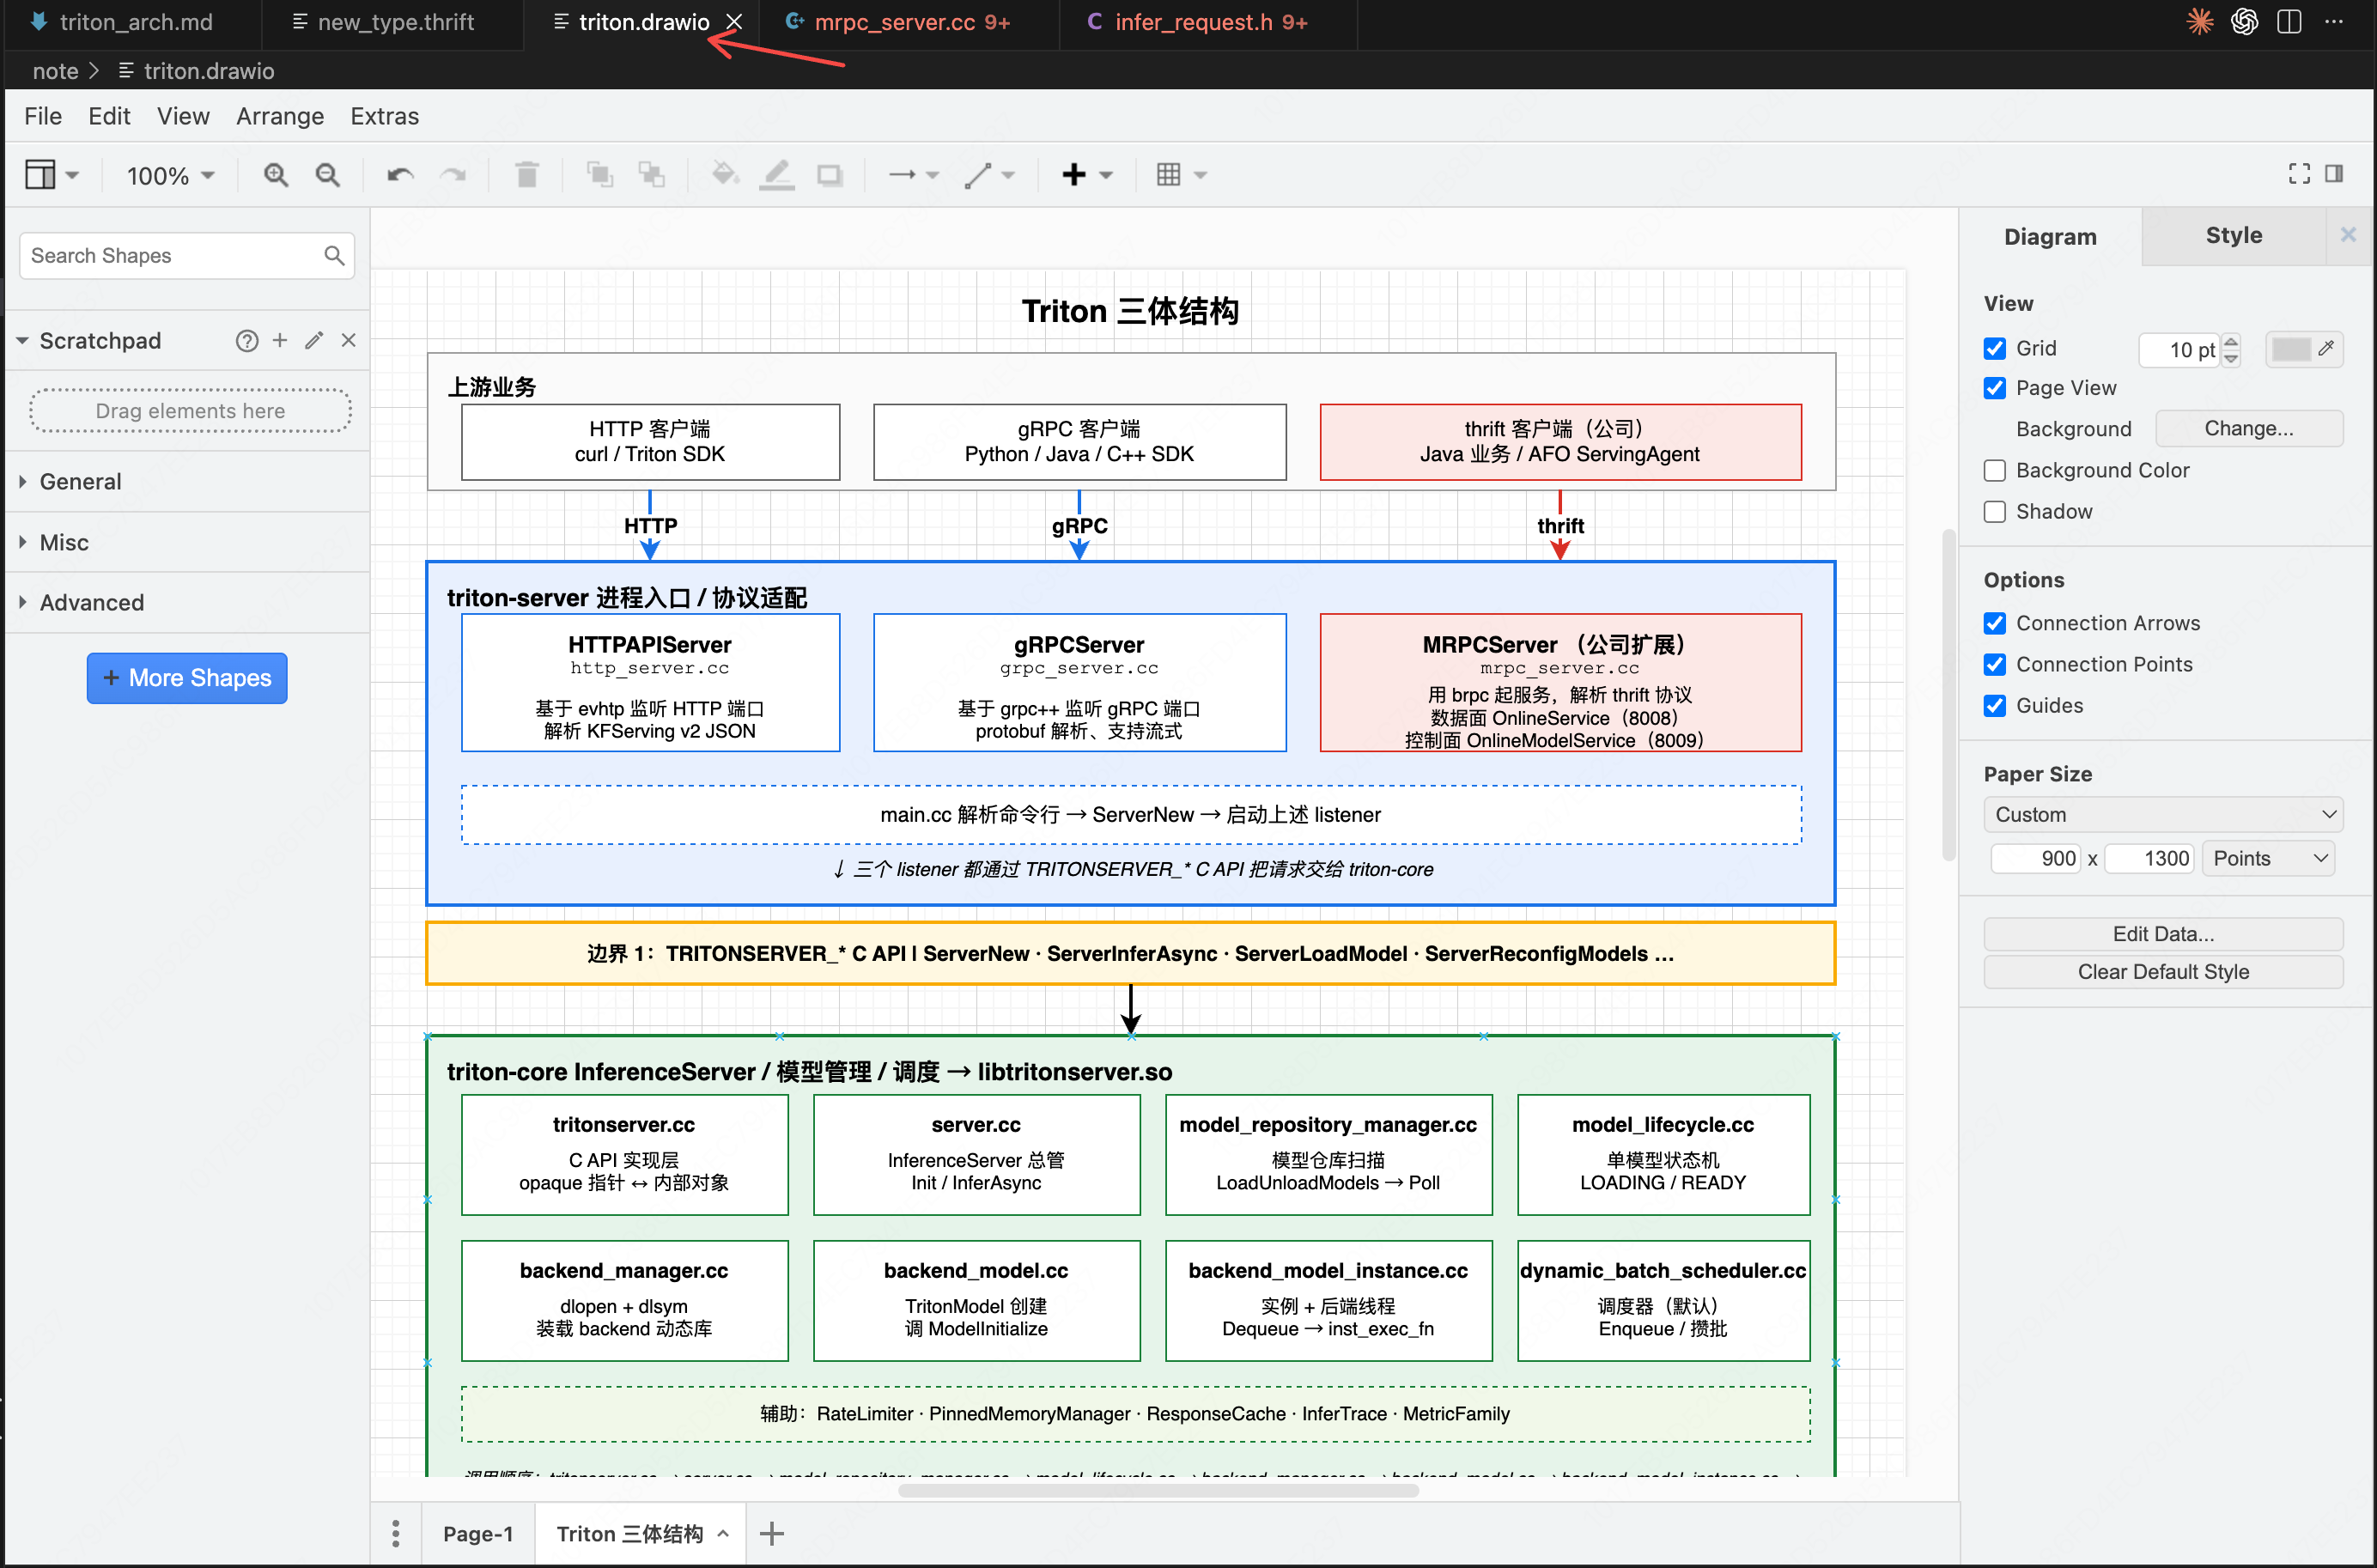Open the 100% zoom level dropdown

click(170, 176)
